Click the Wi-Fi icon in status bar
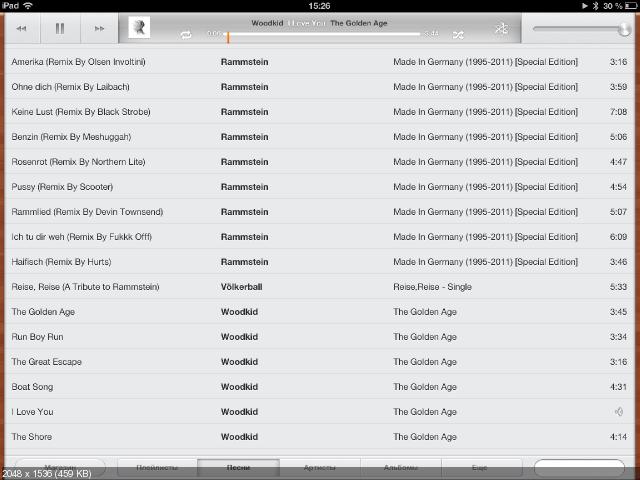The height and width of the screenshot is (480, 640). tap(27, 6)
